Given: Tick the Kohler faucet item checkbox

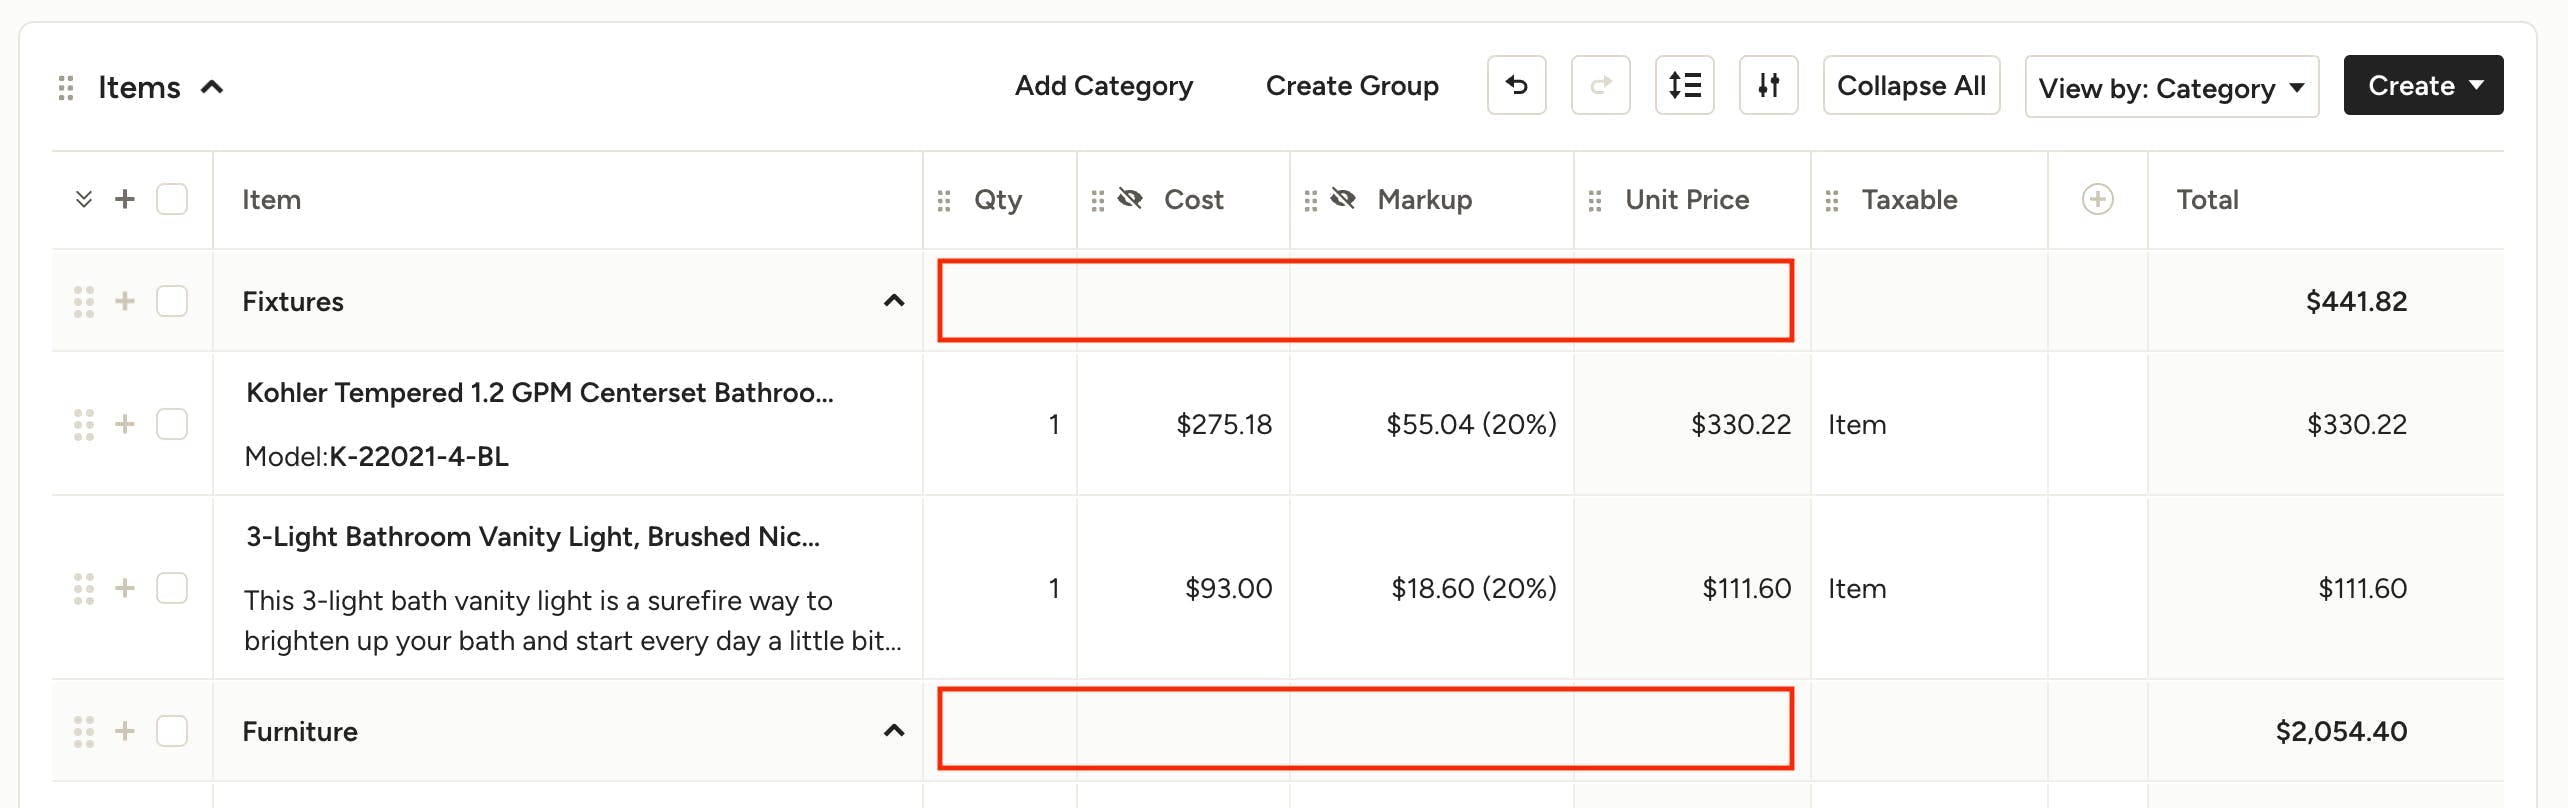Looking at the screenshot, I should 172,424.
